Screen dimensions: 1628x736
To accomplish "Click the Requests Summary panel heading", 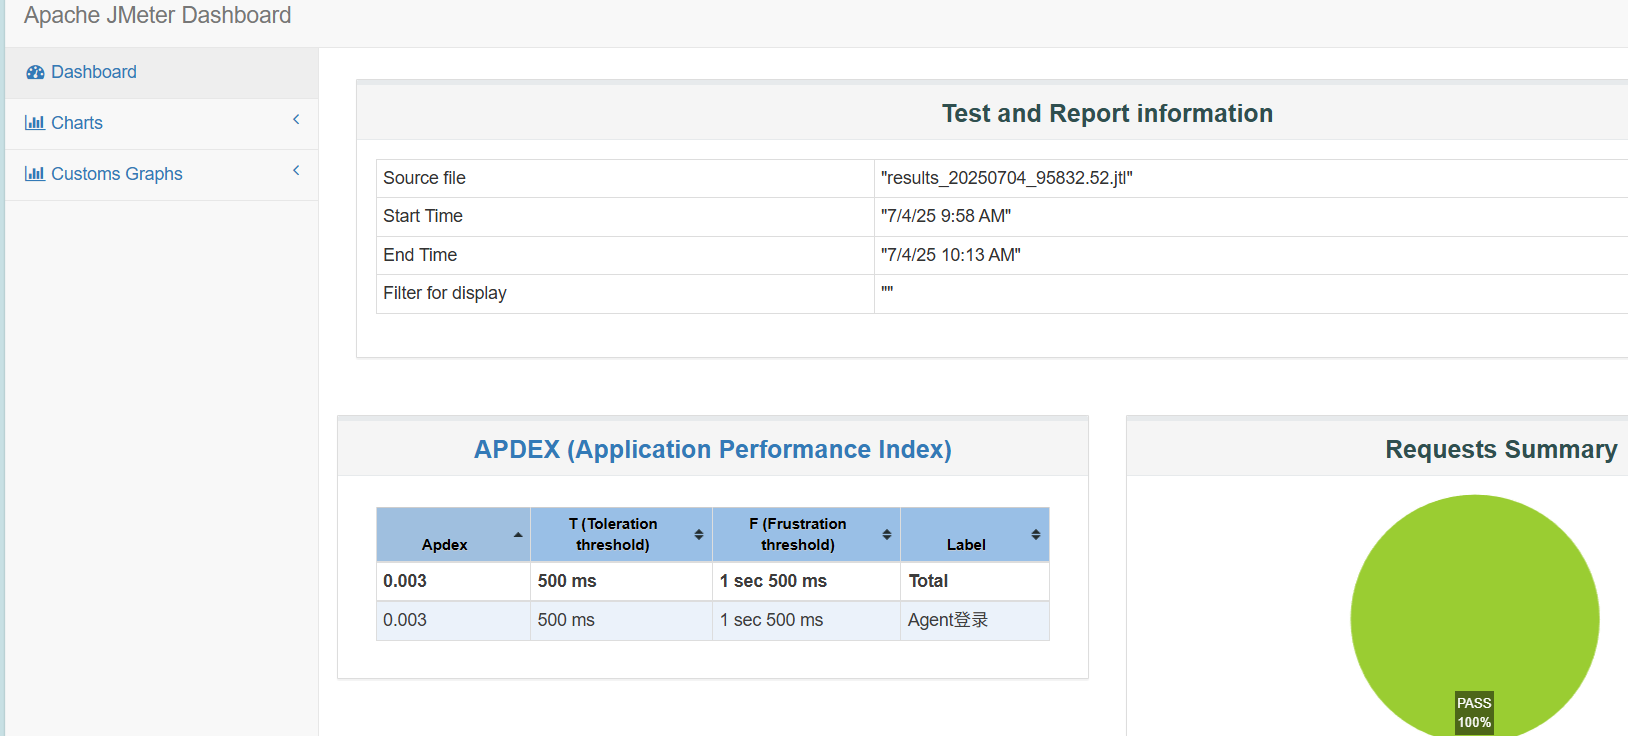I will pos(1500,450).
